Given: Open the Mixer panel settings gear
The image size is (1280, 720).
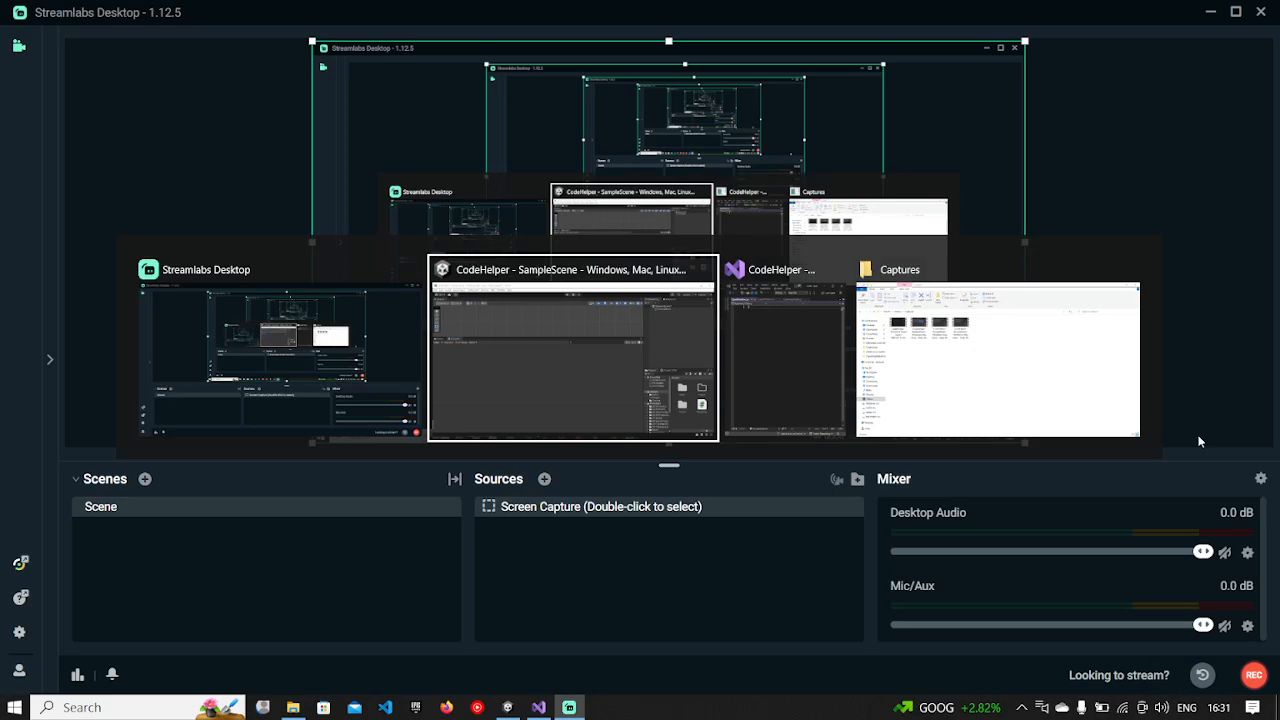Looking at the screenshot, I should click(x=1260, y=479).
